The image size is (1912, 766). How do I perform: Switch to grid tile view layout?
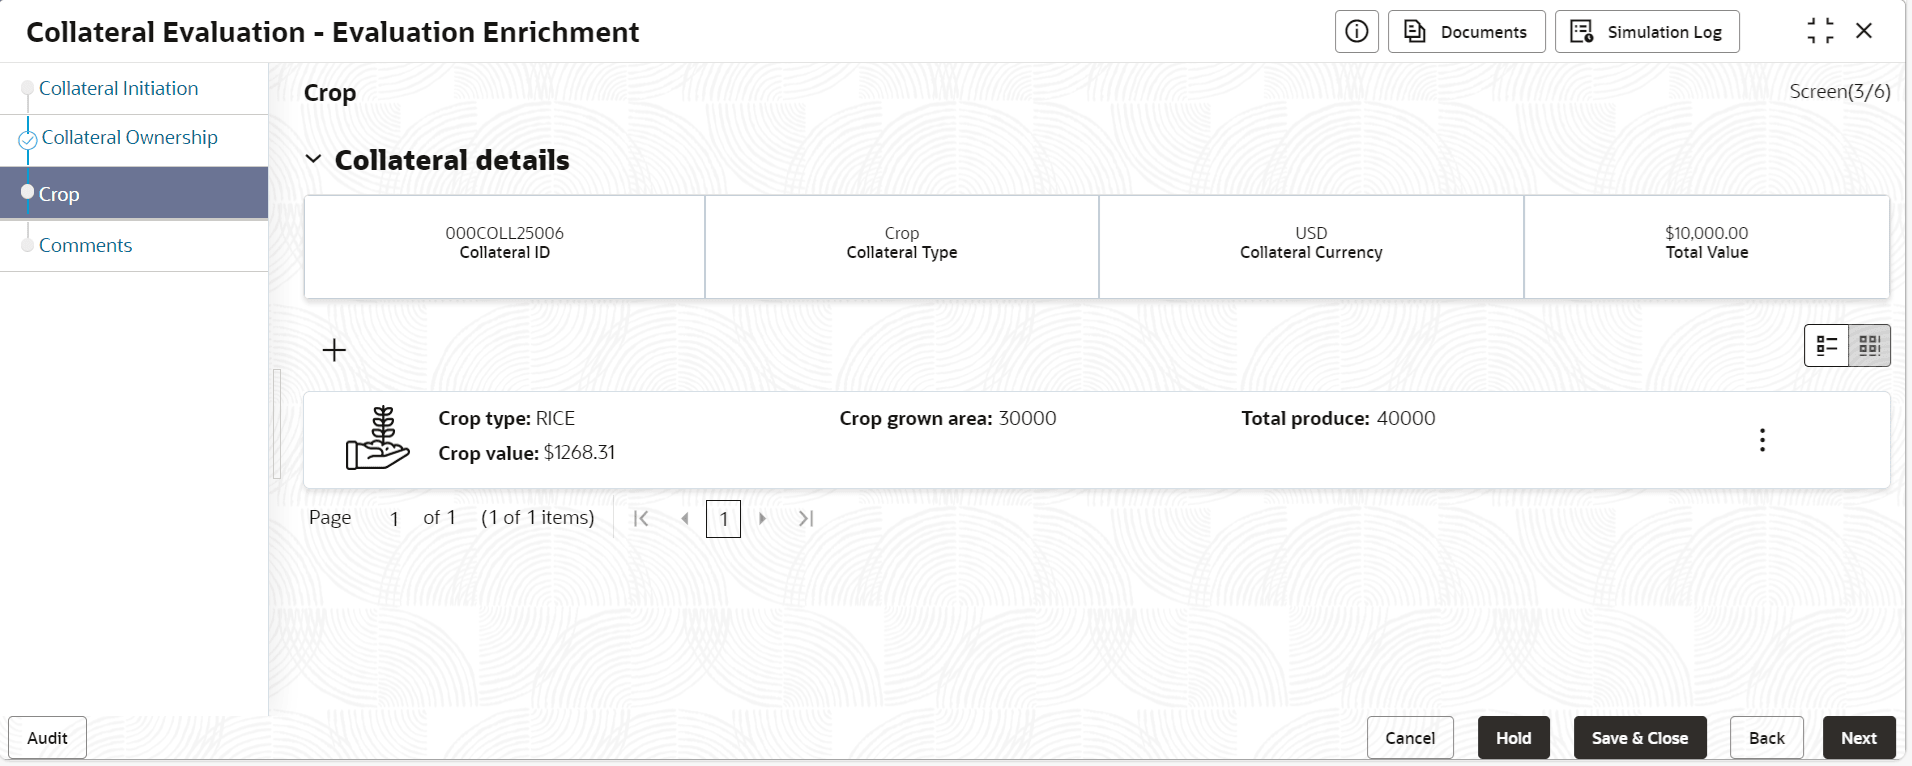[x=1869, y=346]
